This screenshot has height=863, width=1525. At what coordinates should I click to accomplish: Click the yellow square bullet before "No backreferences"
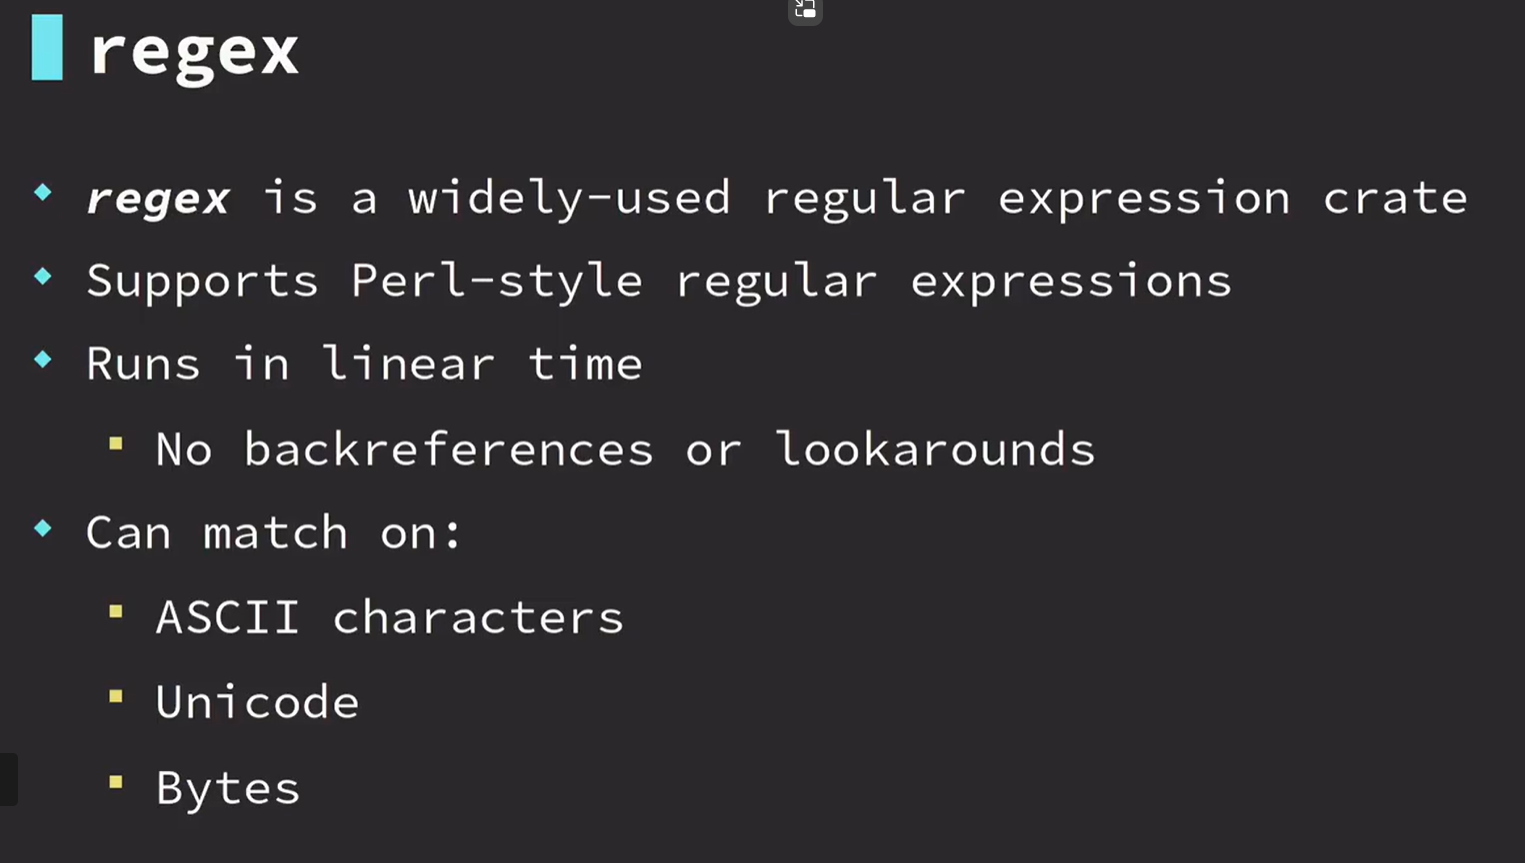[116, 443]
